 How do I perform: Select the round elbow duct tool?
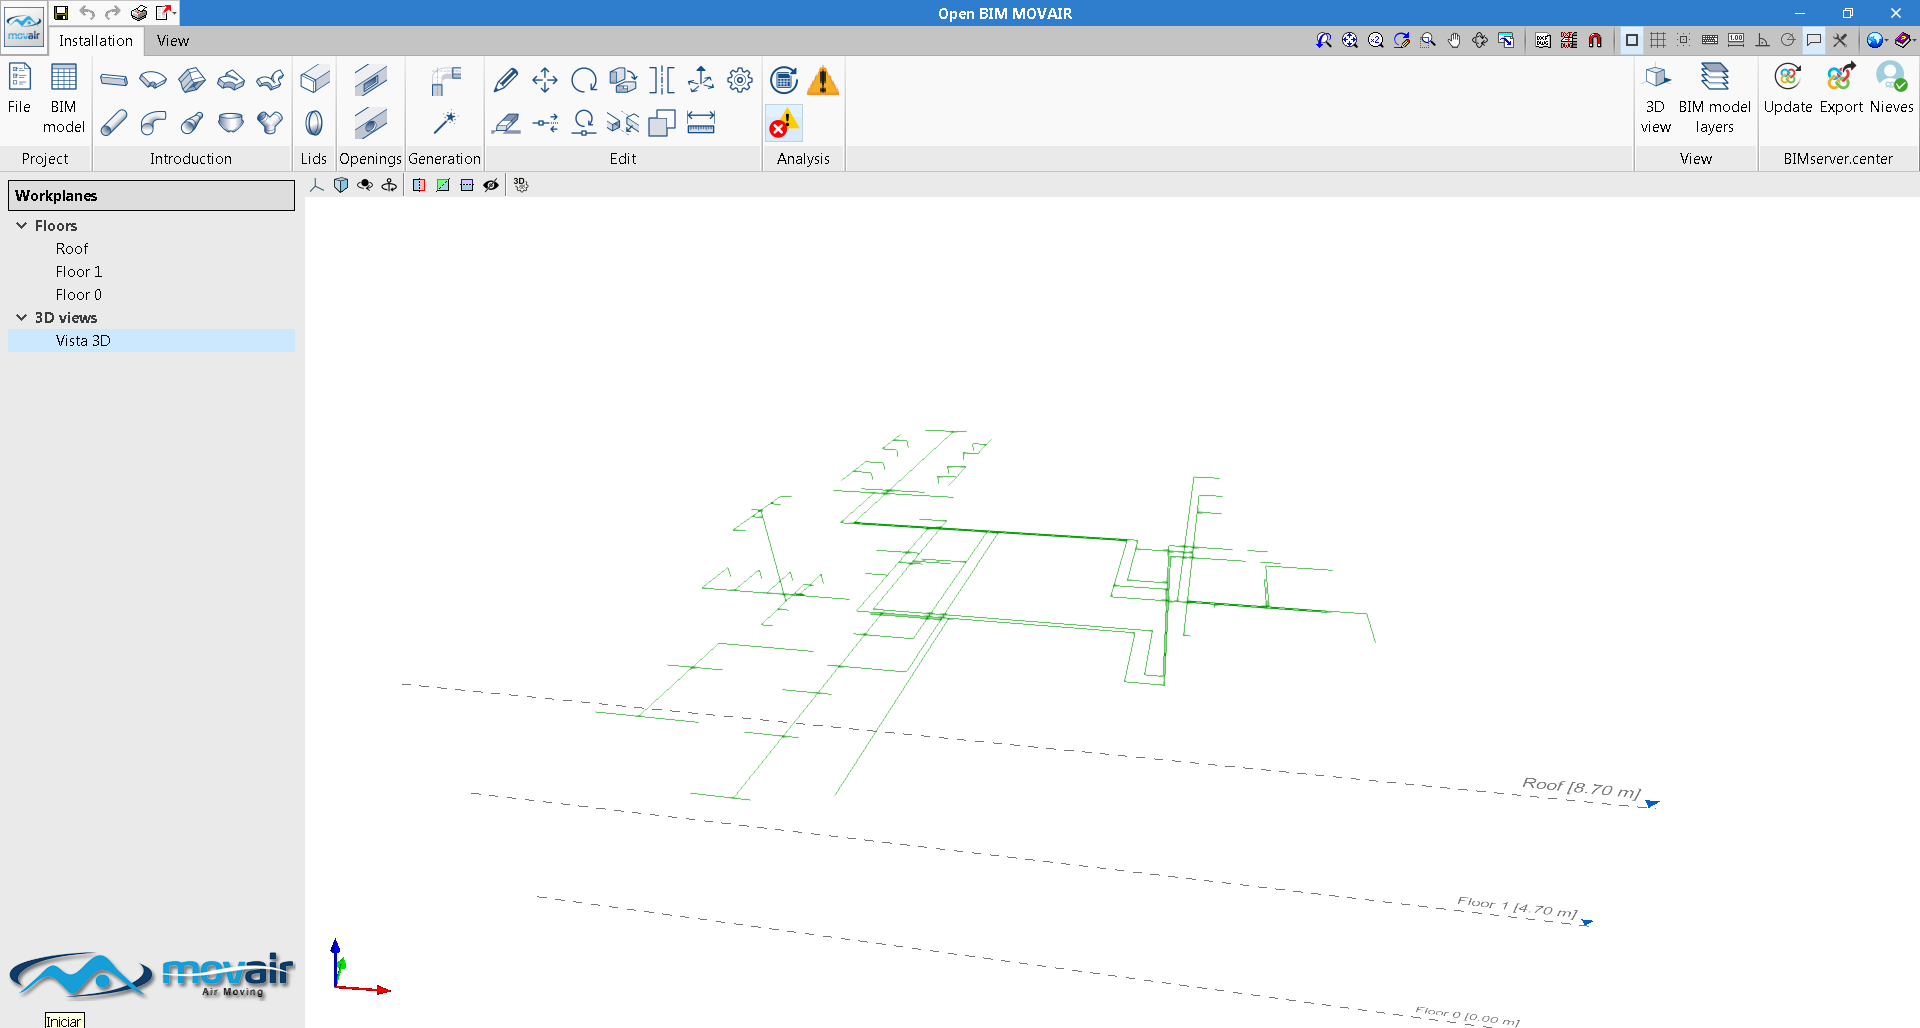[153, 123]
